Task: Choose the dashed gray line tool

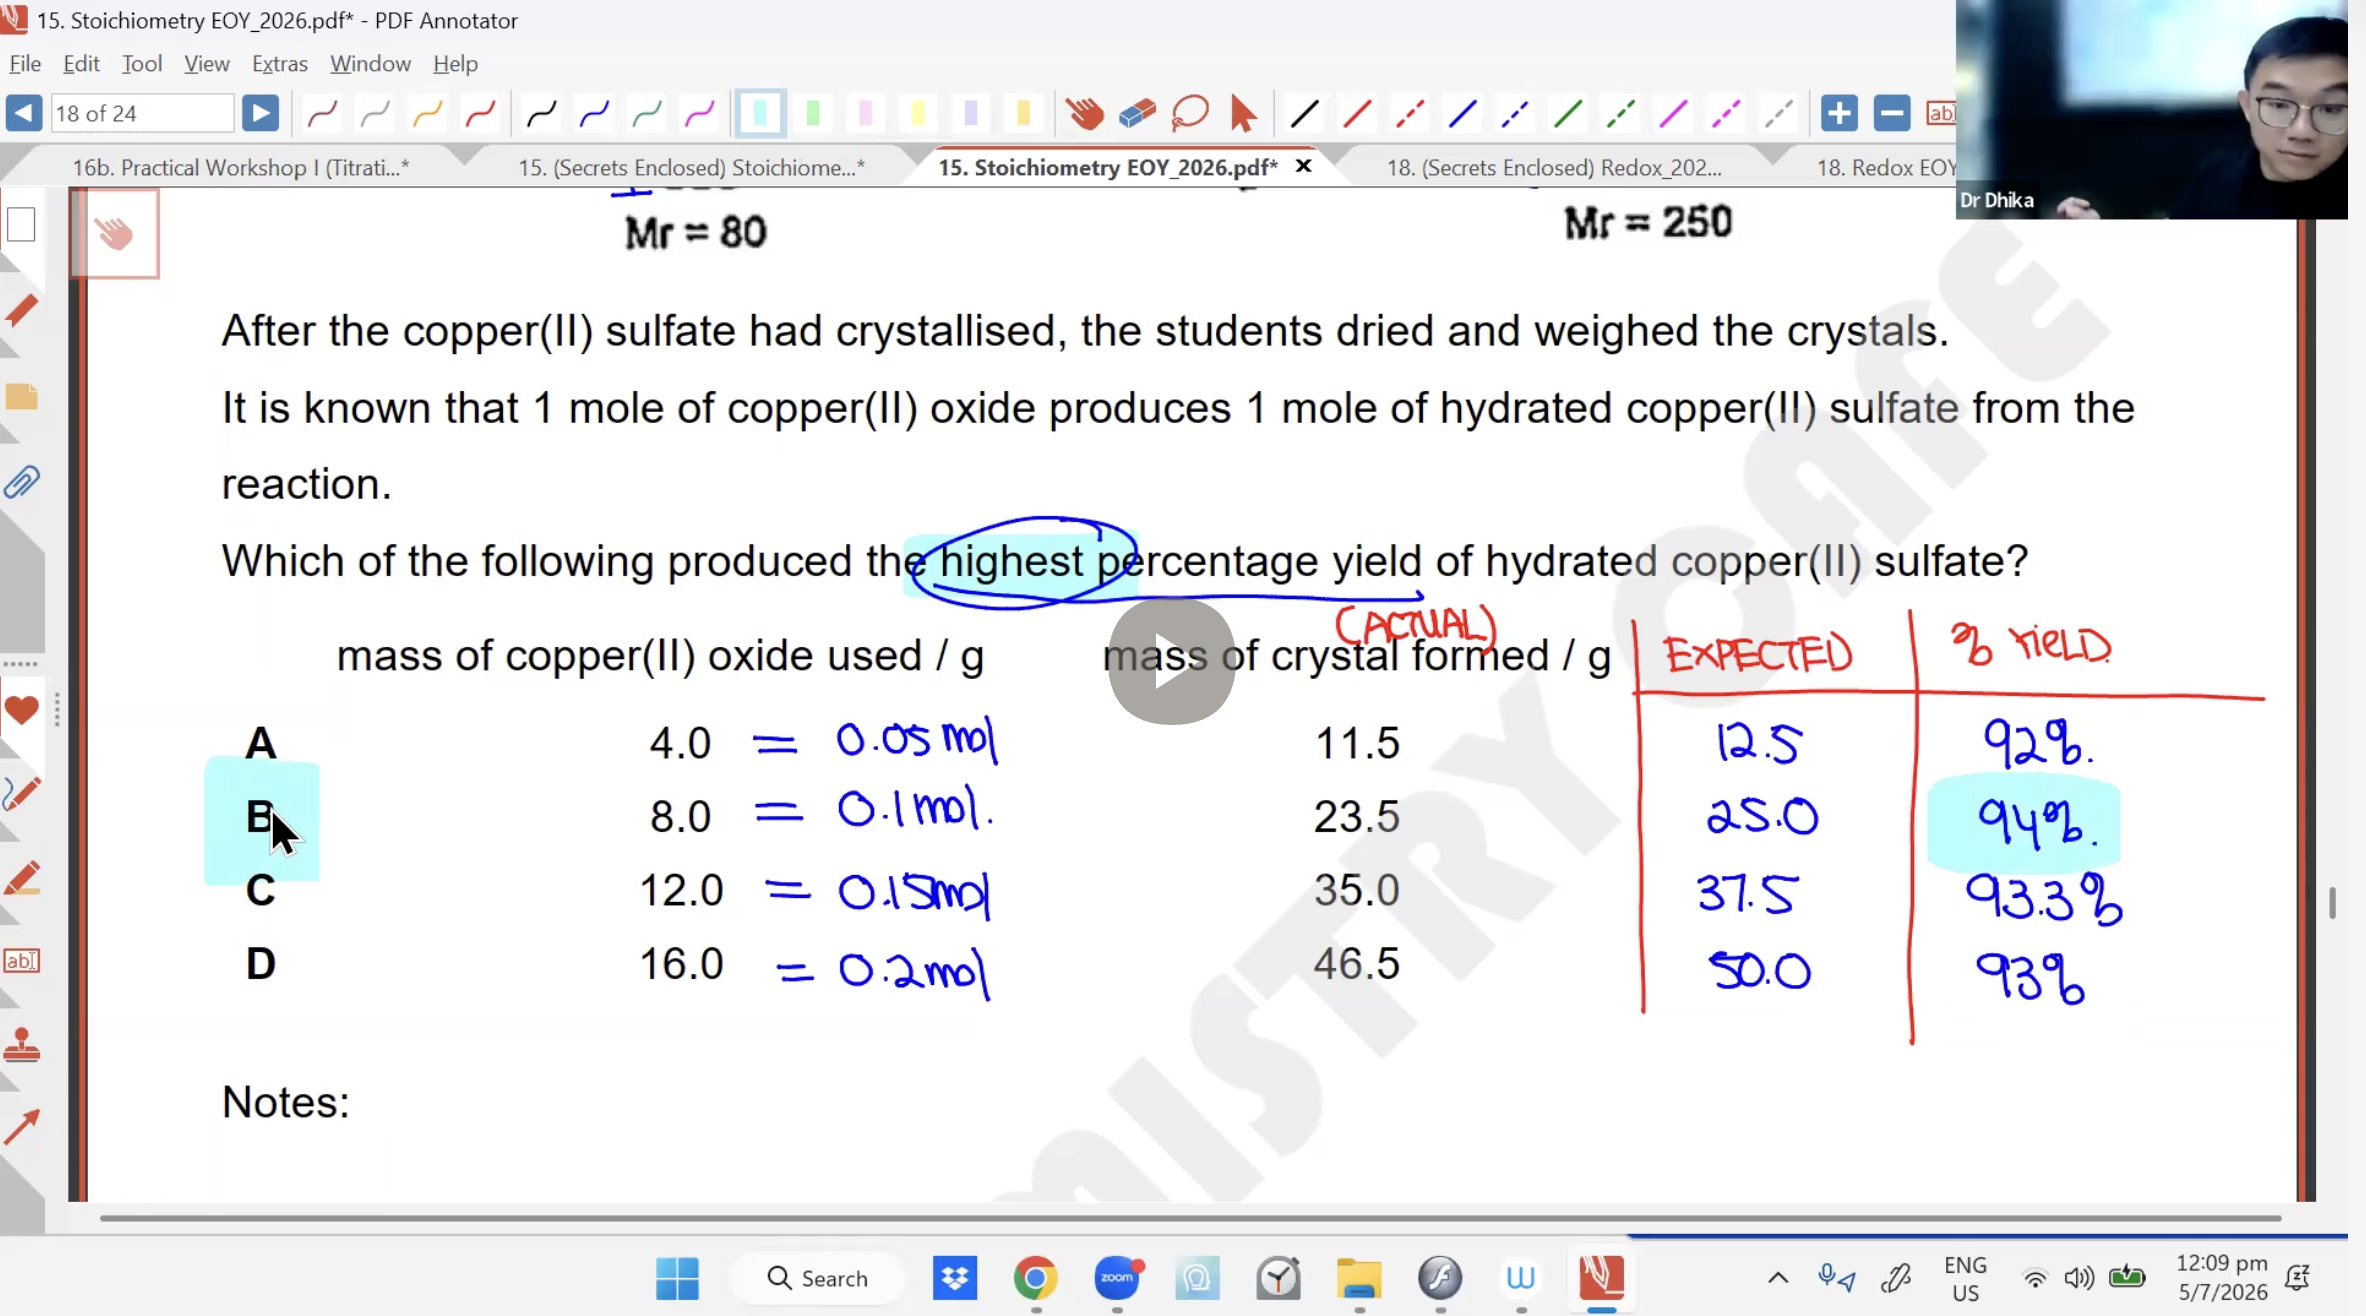Action: click(1779, 114)
